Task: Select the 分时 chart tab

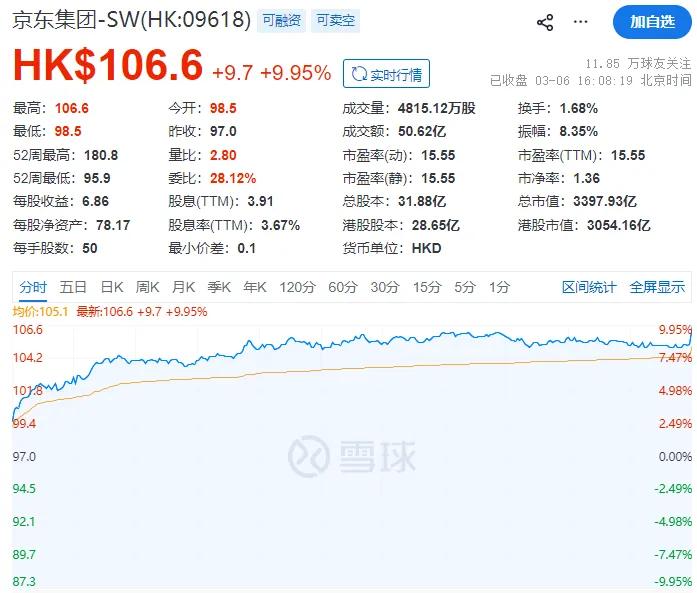Action: 33,287
